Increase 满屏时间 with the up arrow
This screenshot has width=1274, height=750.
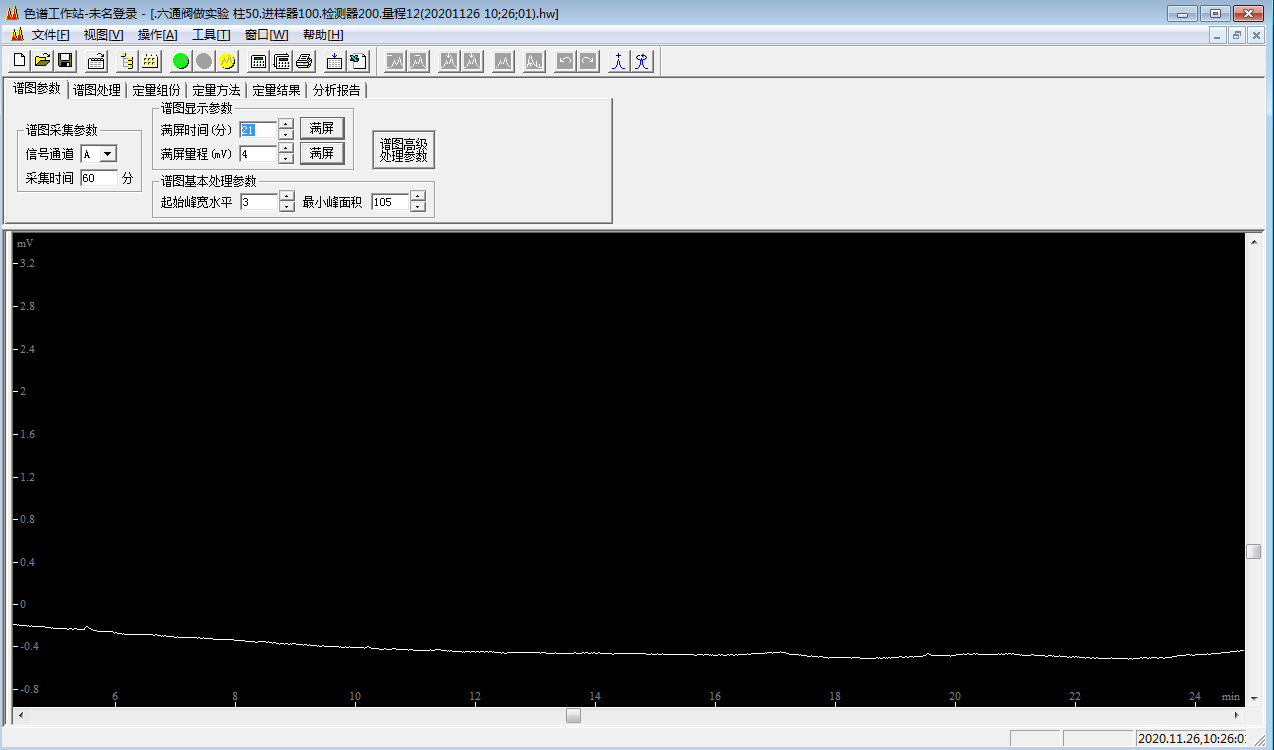coord(286,124)
